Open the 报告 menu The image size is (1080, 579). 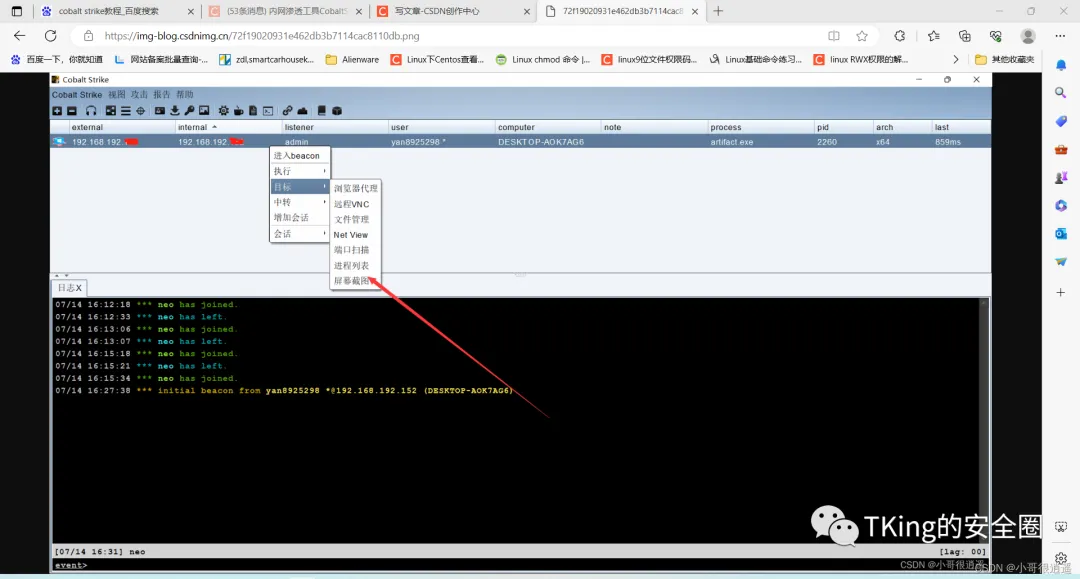click(x=162, y=94)
